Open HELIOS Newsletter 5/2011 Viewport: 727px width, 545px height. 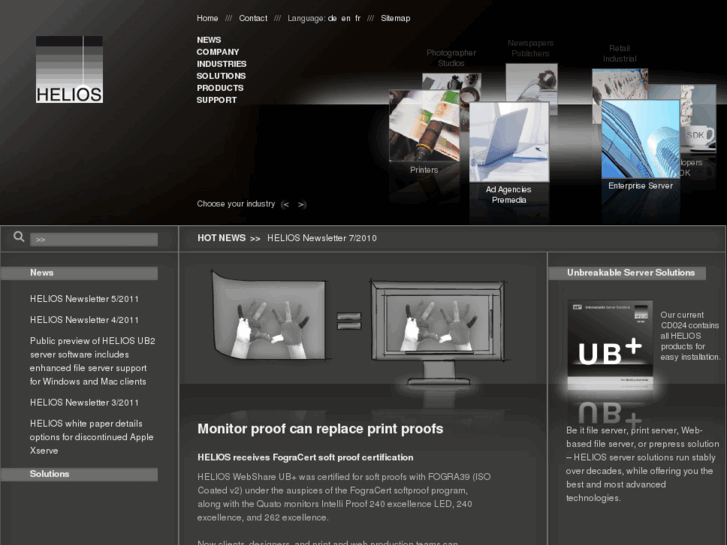tap(84, 299)
